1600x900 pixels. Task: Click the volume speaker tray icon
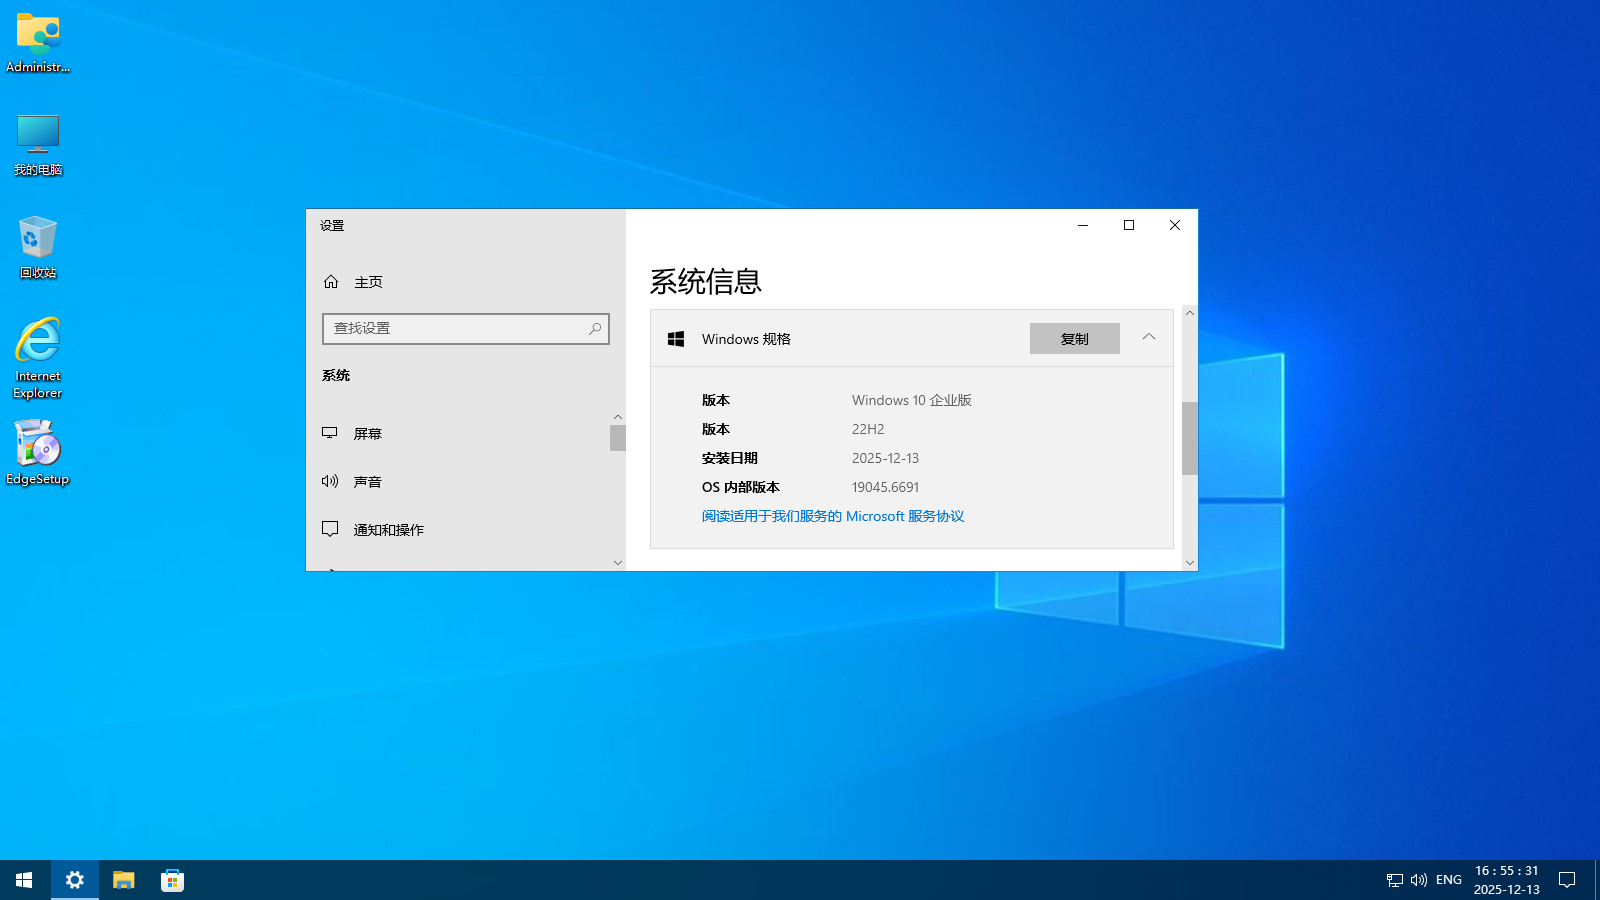pos(1418,880)
